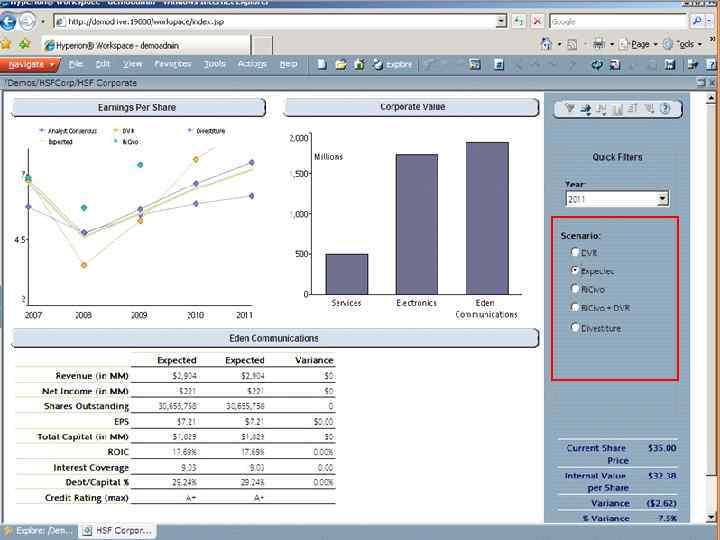The image size is (720, 540).
Task: Click the Save icon in Workspace toolbar
Action: [670, 65]
